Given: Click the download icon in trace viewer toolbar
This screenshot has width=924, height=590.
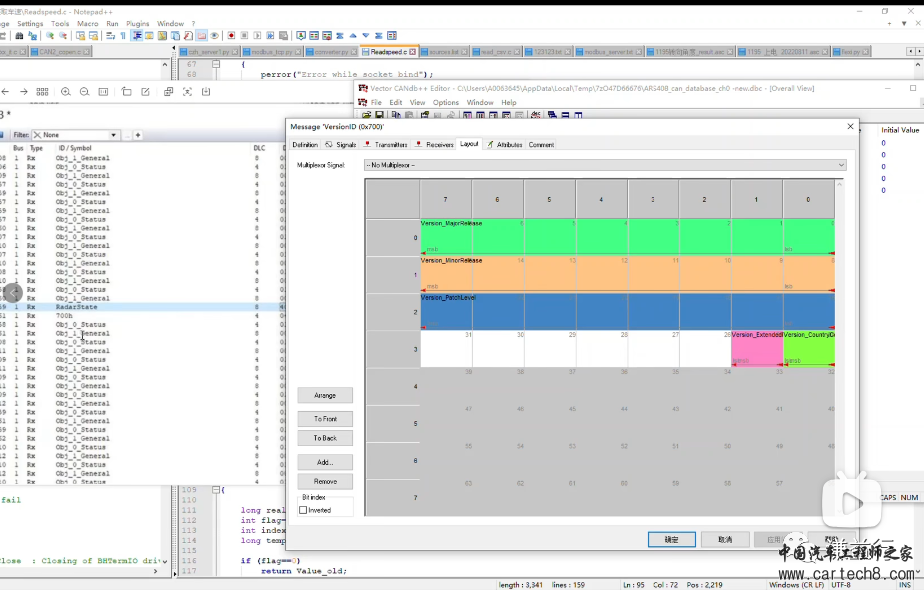Looking at the screenshot, I should pyautogui.click(x=206, y=92).
